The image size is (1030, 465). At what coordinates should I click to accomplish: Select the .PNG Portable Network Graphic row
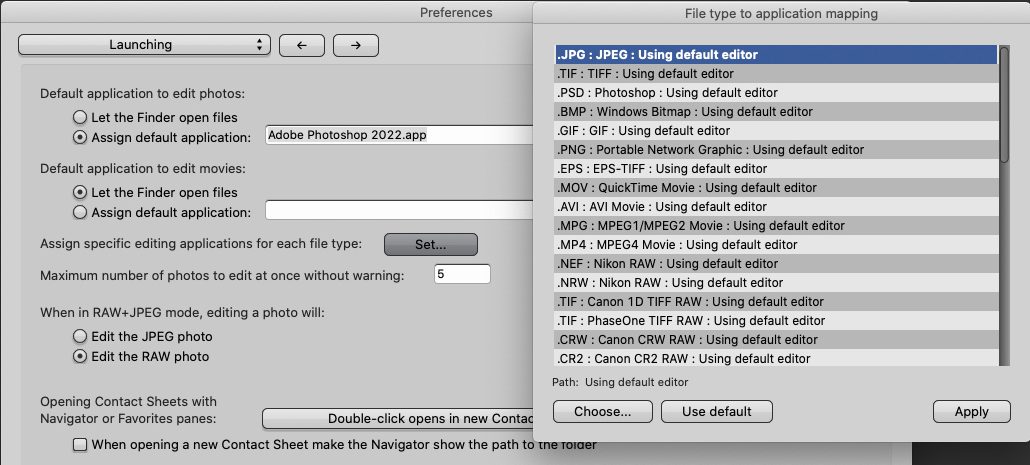tap(775, 149)
